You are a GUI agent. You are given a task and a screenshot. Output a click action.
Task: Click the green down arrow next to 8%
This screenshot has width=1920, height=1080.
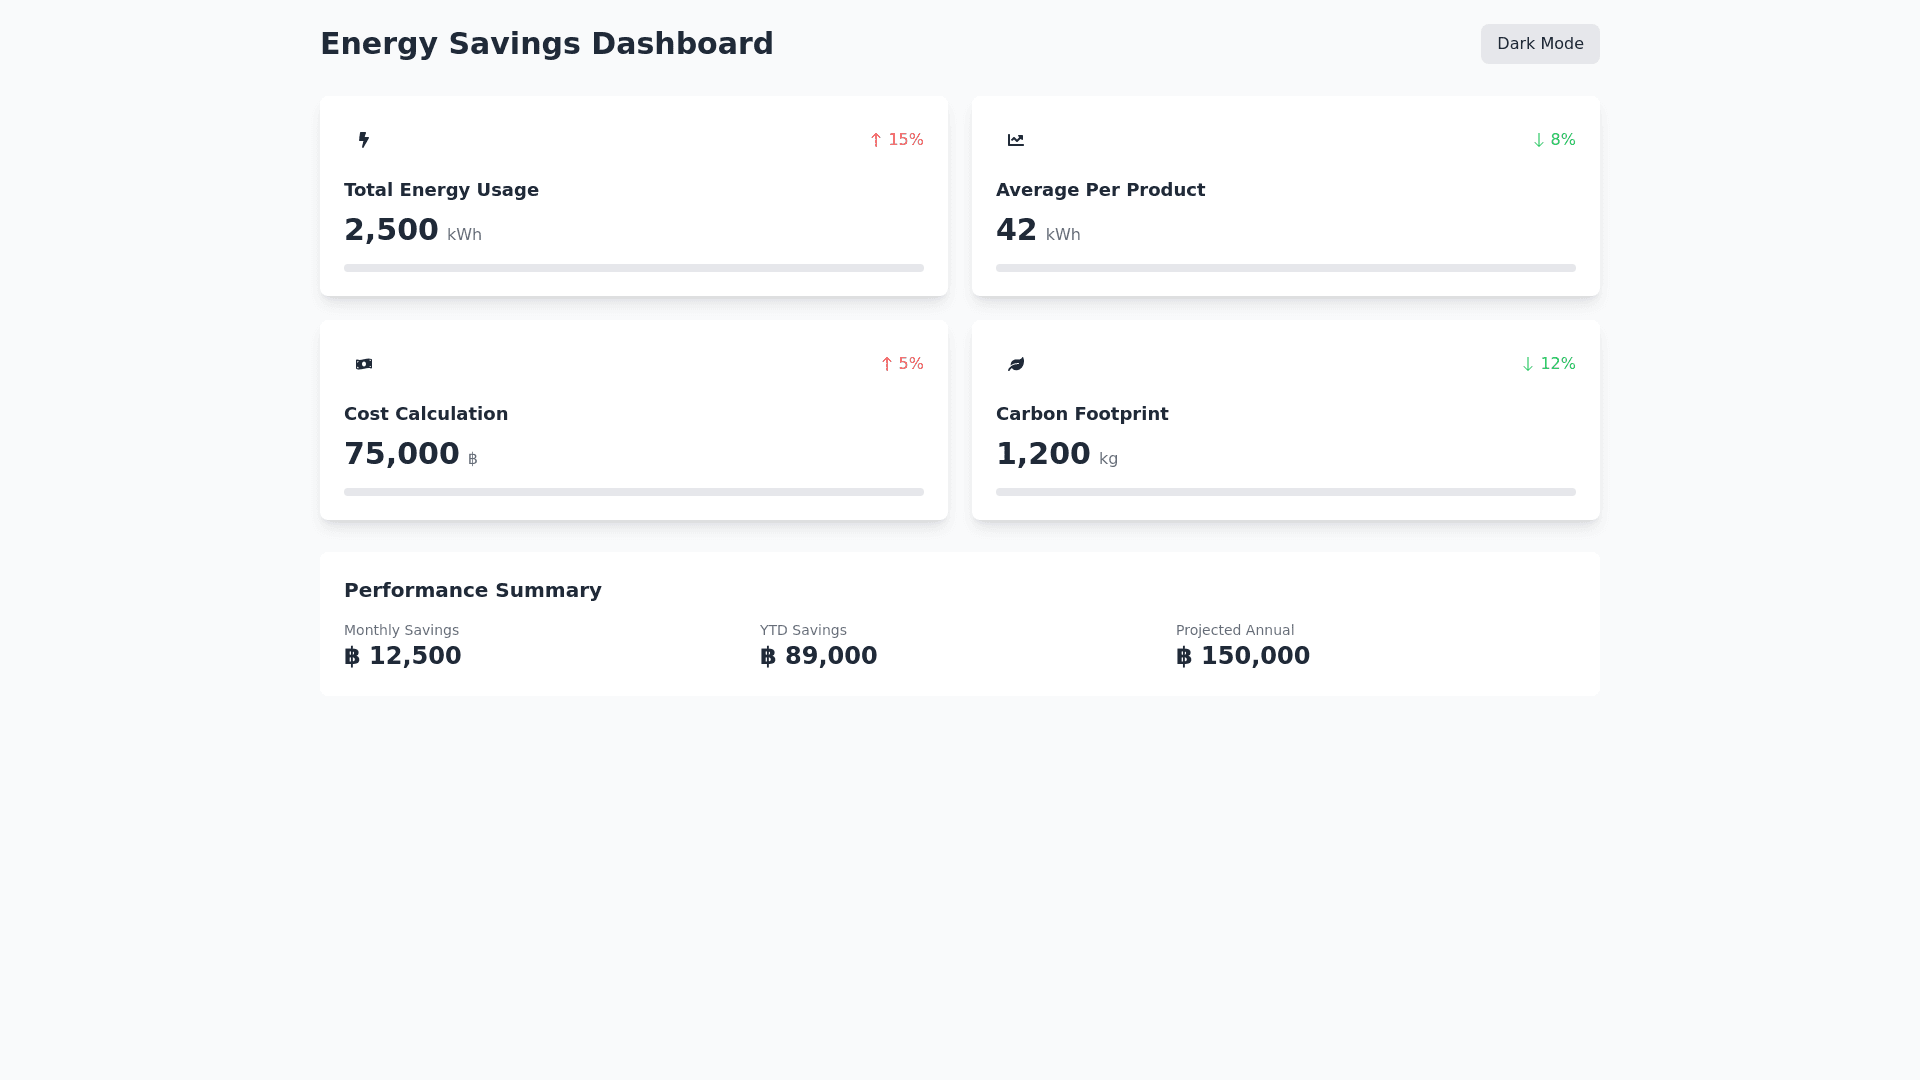point(1539,140)
